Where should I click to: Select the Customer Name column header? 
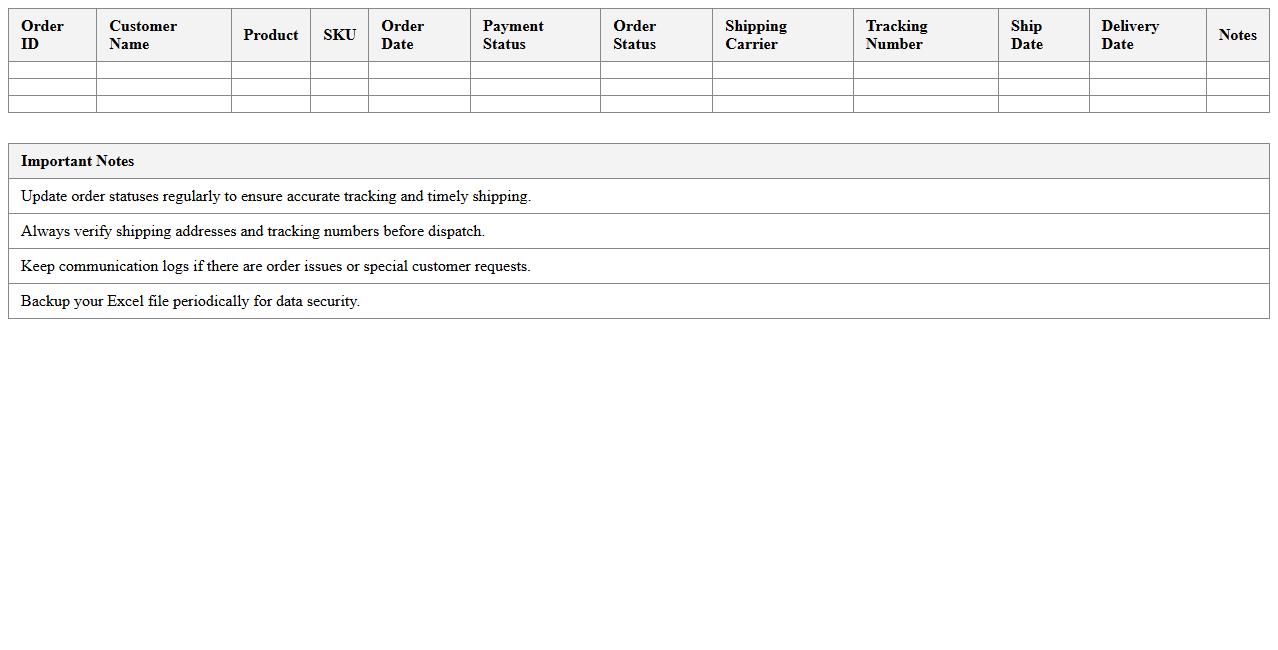pyautogui.click(x=163, y=35)
